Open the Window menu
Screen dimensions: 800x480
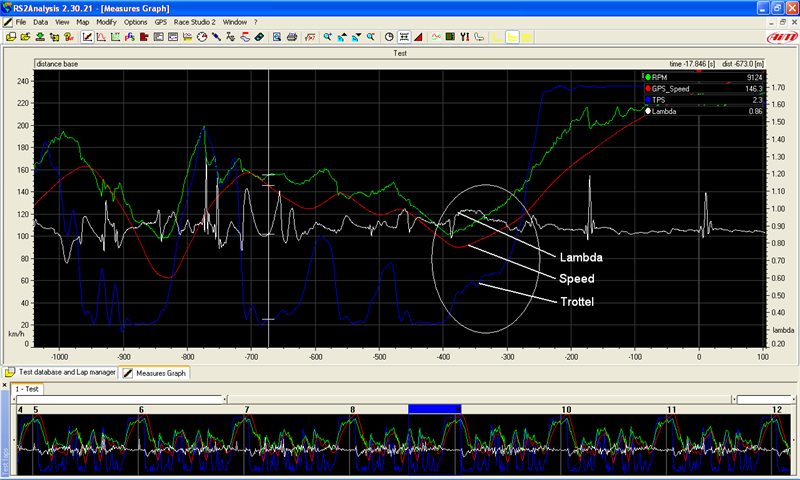[x=235, y=22]
